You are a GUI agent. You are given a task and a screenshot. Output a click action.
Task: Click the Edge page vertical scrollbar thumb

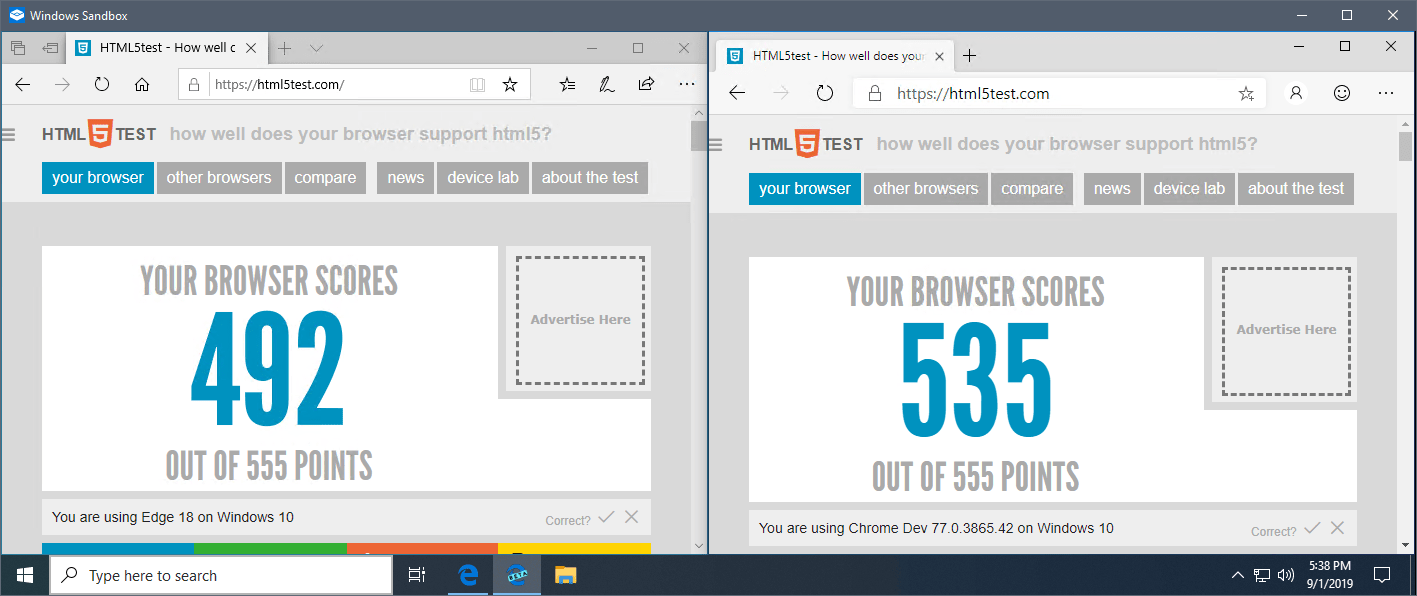698,136
